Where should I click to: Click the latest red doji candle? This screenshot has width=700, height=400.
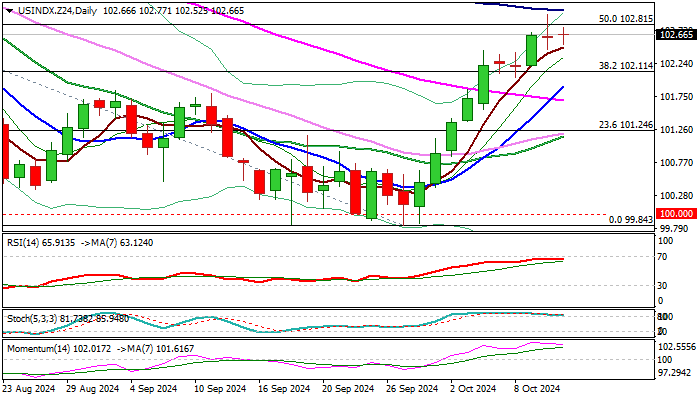(x=564, y=35)
